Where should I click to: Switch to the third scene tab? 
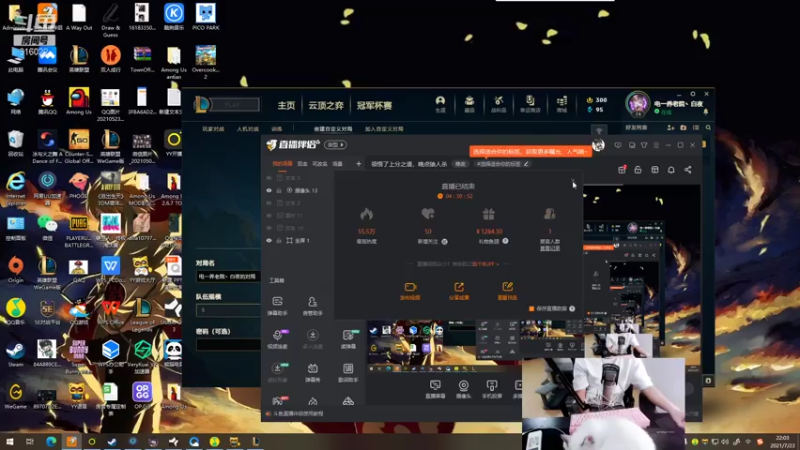click(319, 164)
